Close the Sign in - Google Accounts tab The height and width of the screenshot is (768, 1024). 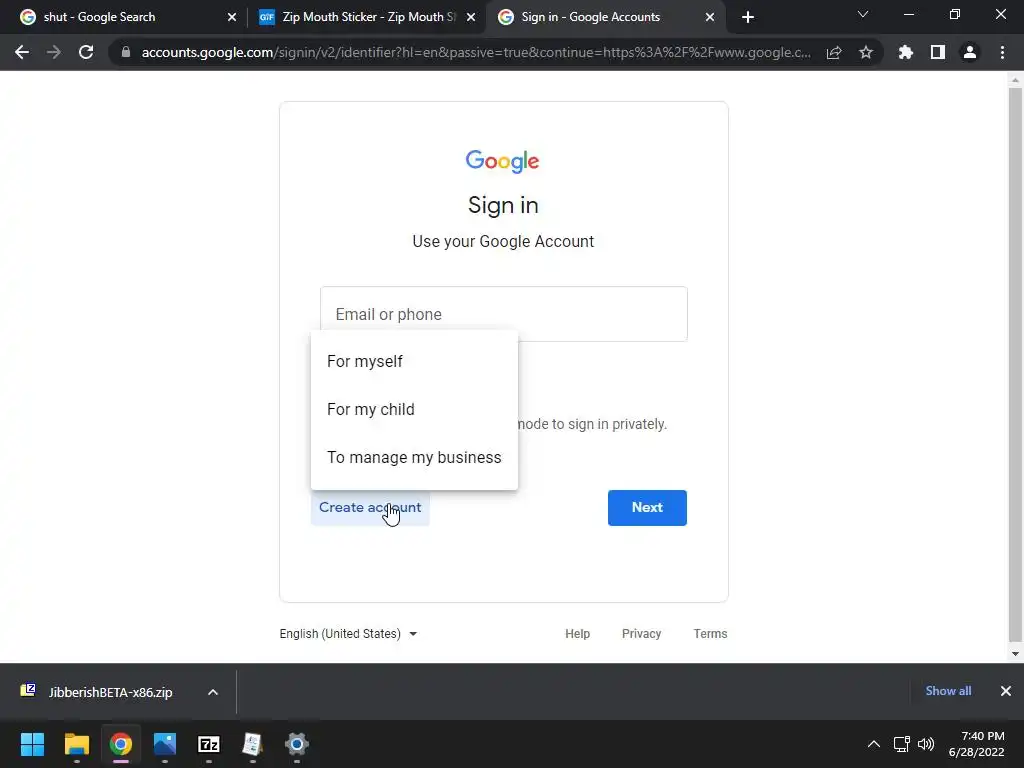pos(710,17)
